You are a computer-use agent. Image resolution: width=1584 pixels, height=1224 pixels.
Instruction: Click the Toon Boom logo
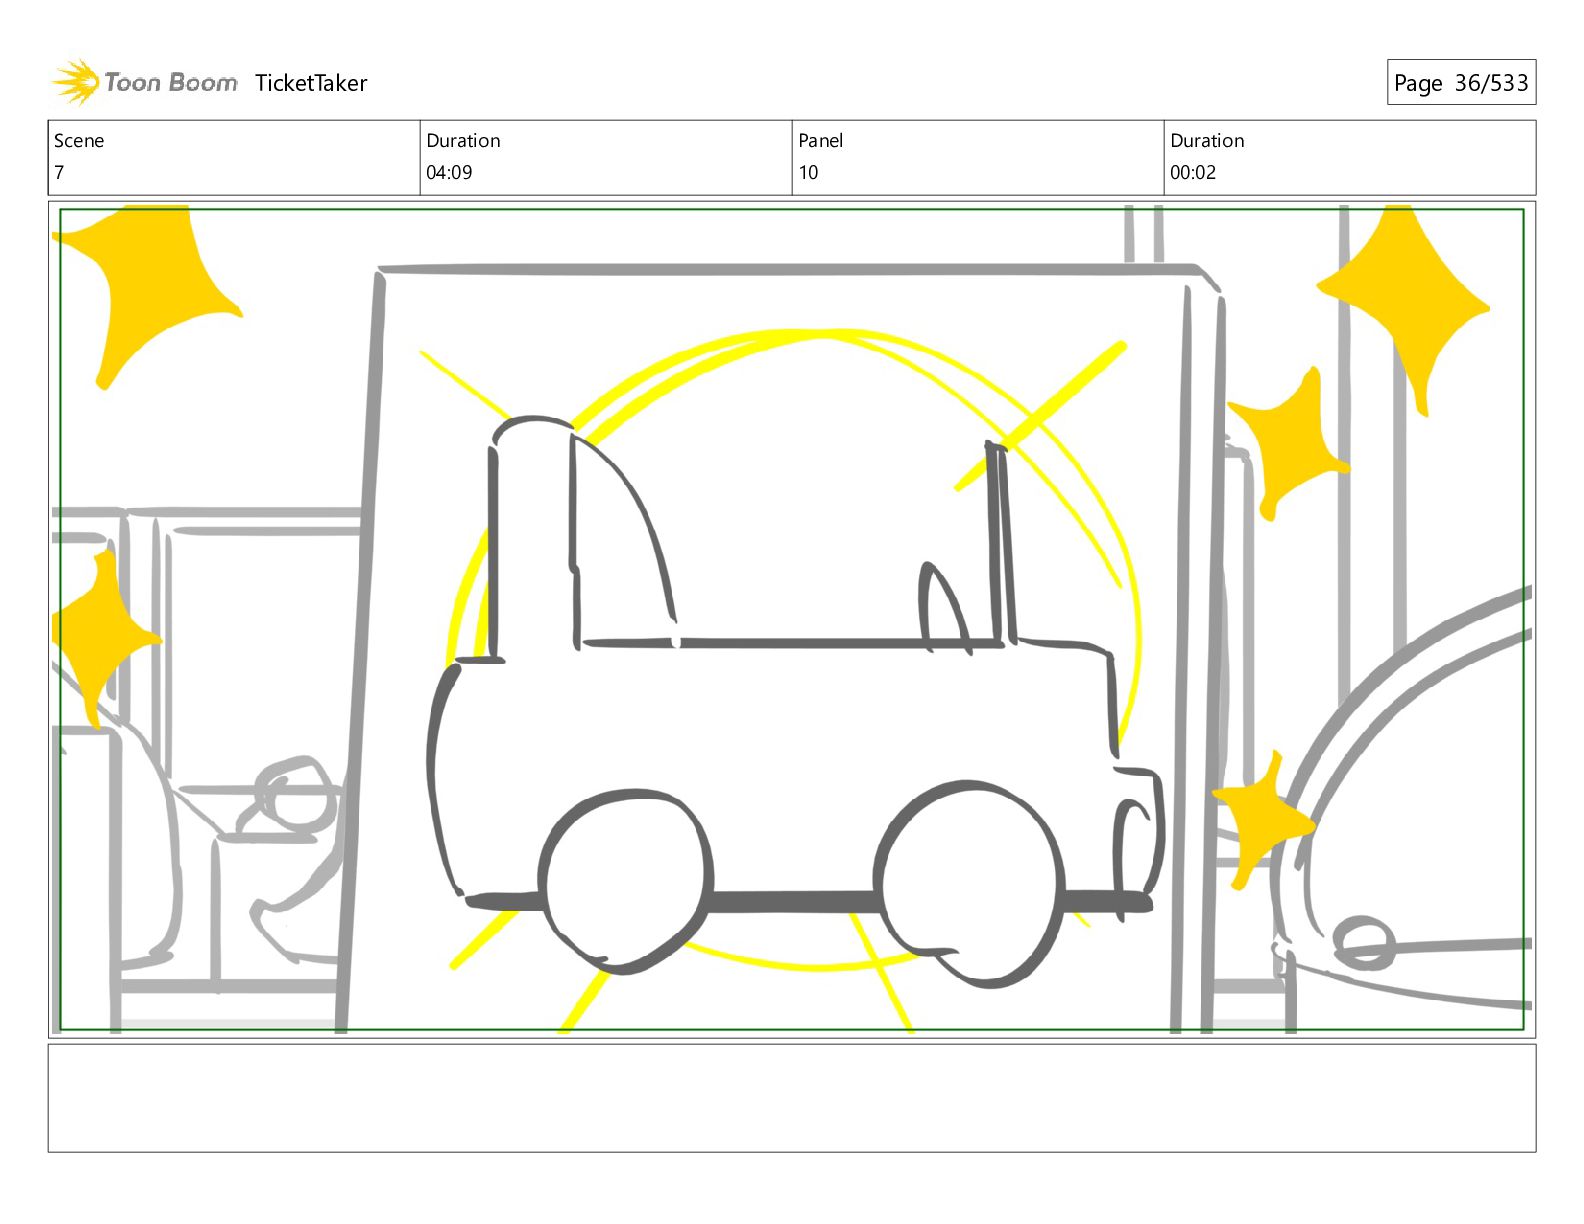pyautogui.click(x=145, y=82)
